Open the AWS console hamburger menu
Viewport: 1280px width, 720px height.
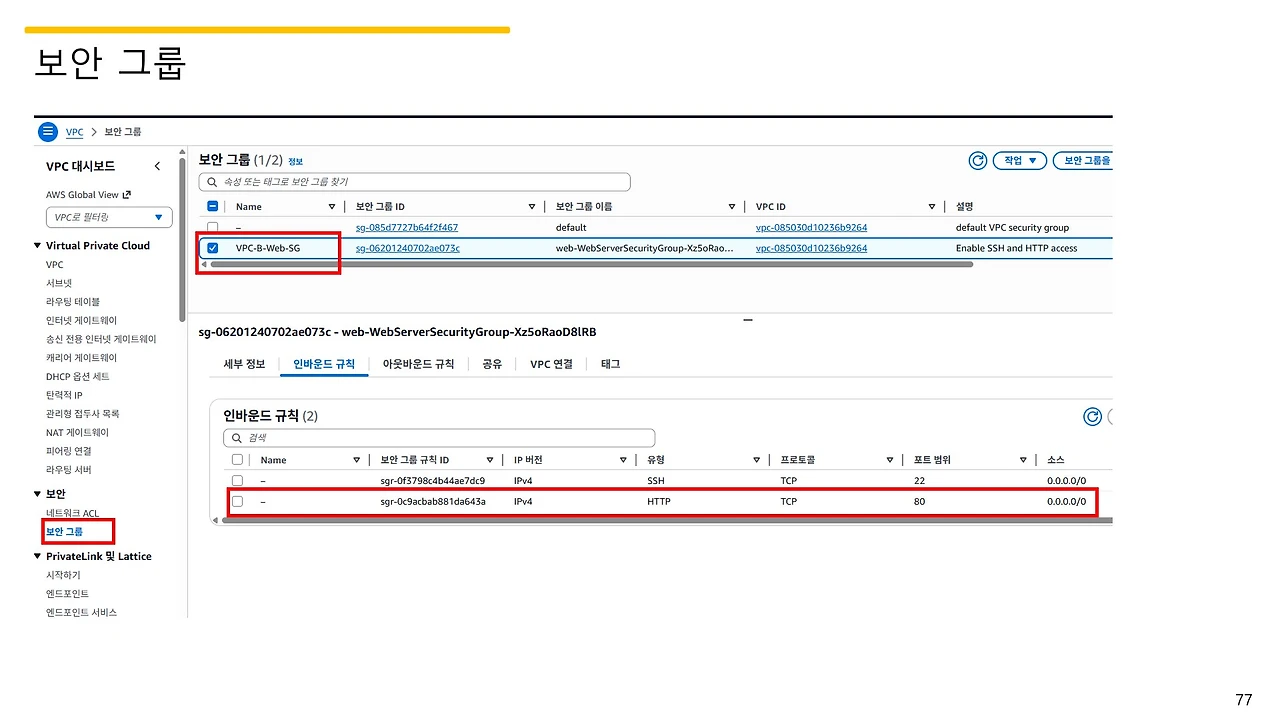click(48, 132)
